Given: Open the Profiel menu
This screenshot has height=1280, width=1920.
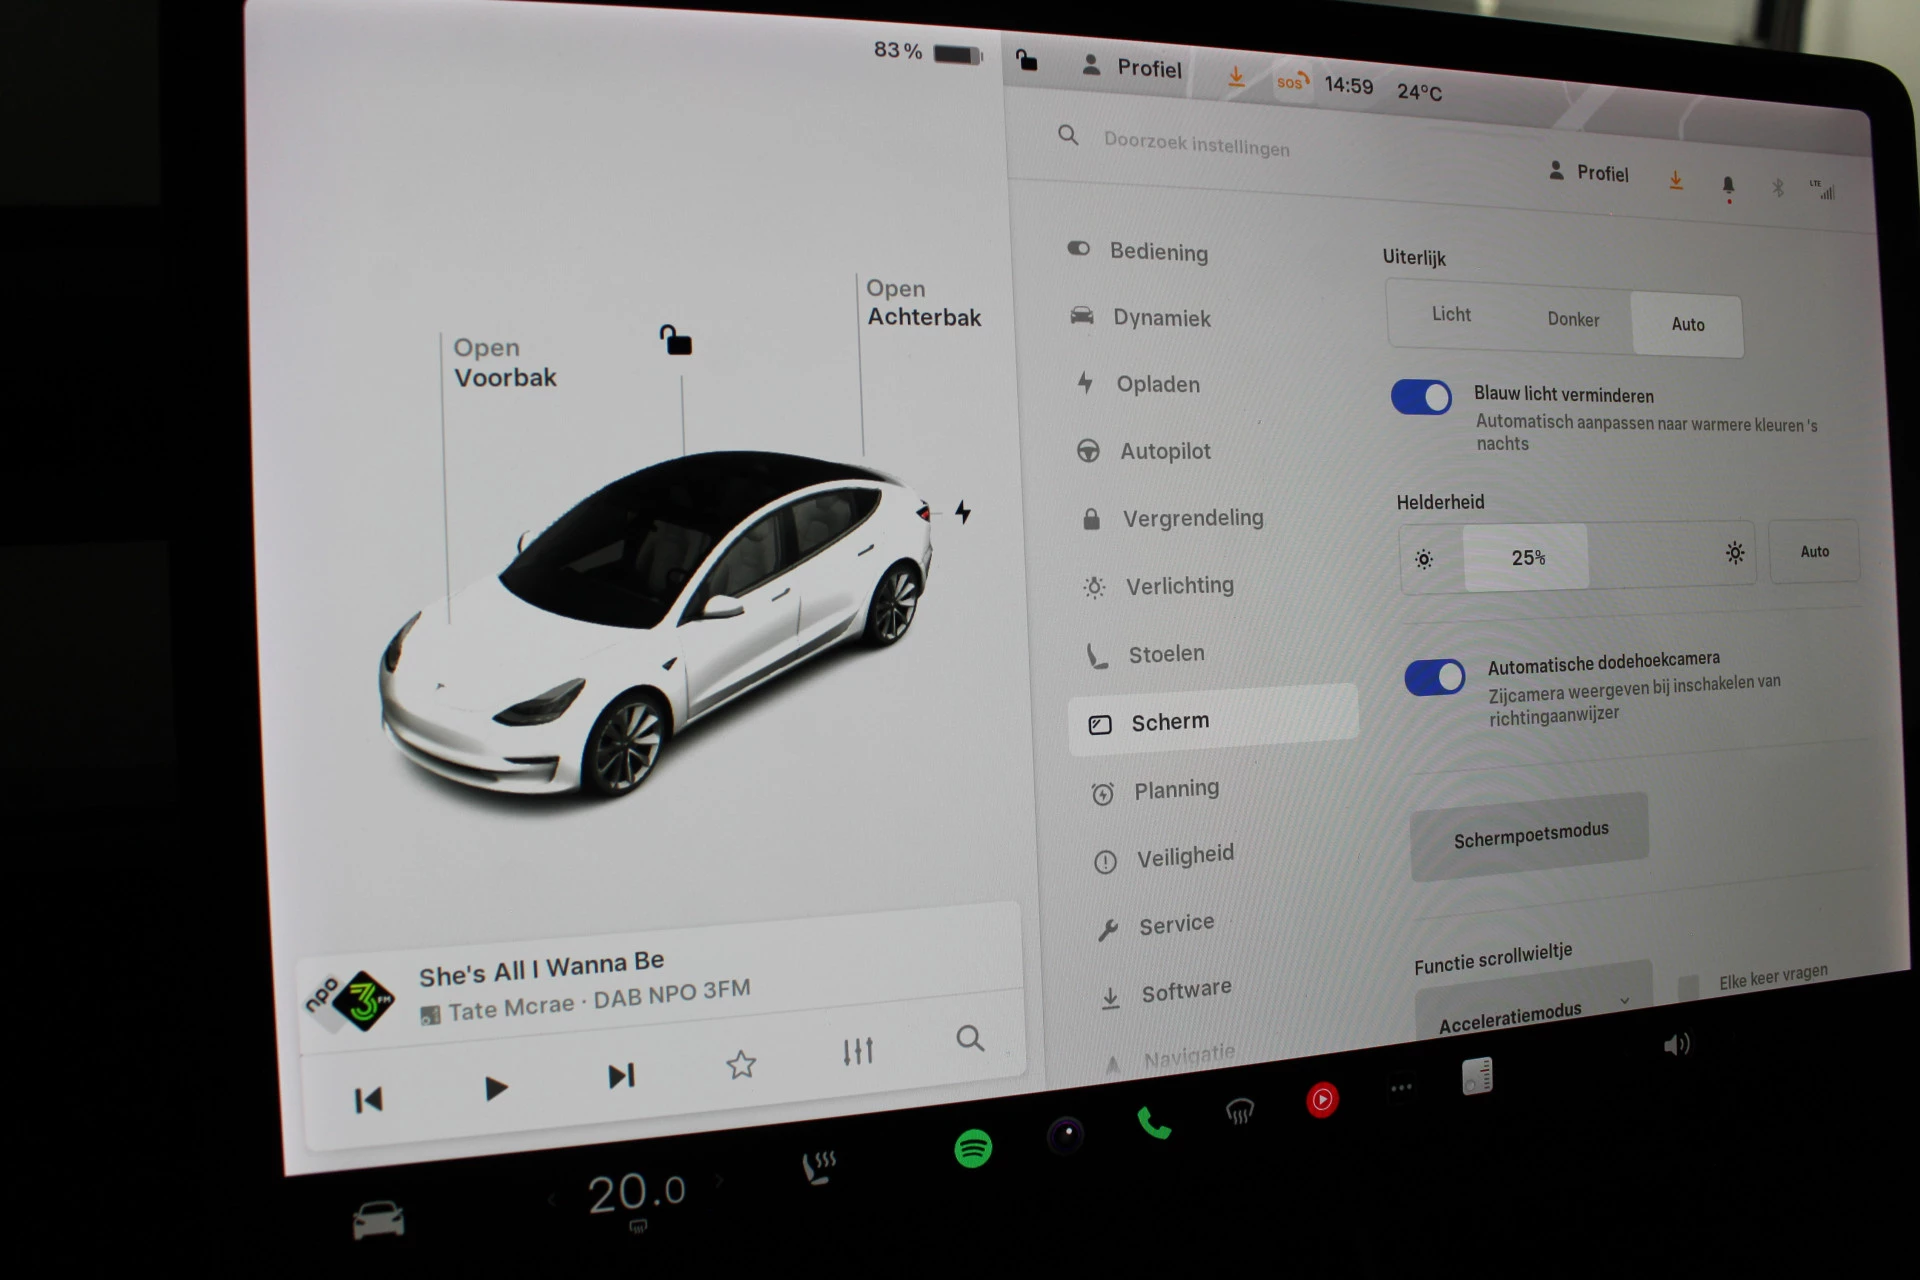Looking at the screenshot, I should [x=1131, y=68].
